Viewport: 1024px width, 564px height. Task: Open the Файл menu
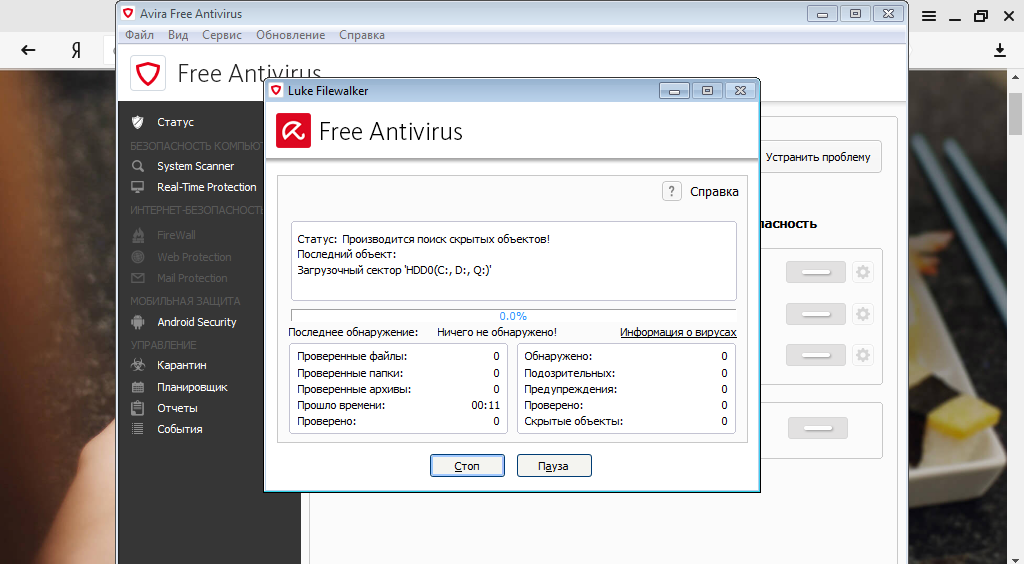tap(139, 35)
